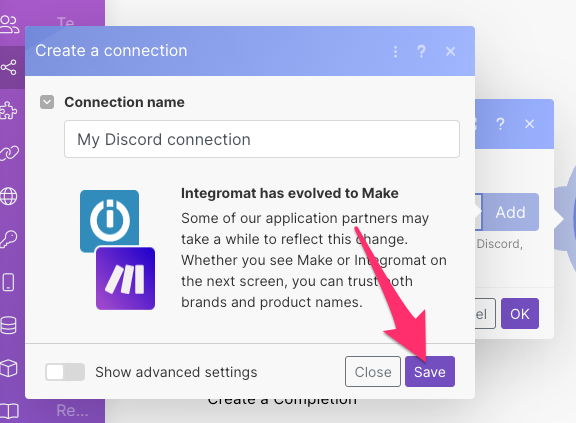Open help for Create a connection dialog
The image size is (576, 423).
(422, 51)
